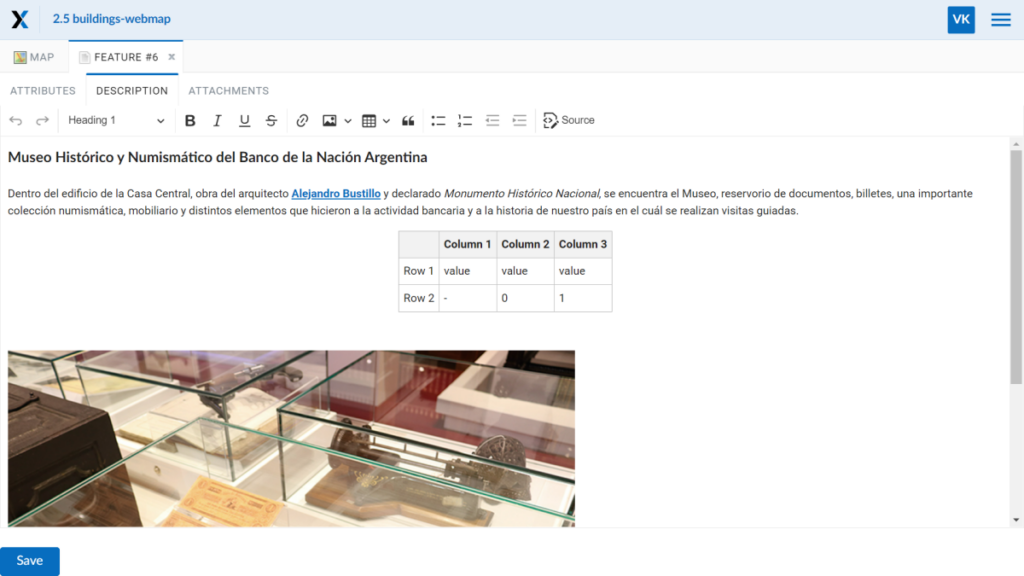Switch to the Map tab
1024x576 pixels.
point(34,57)
